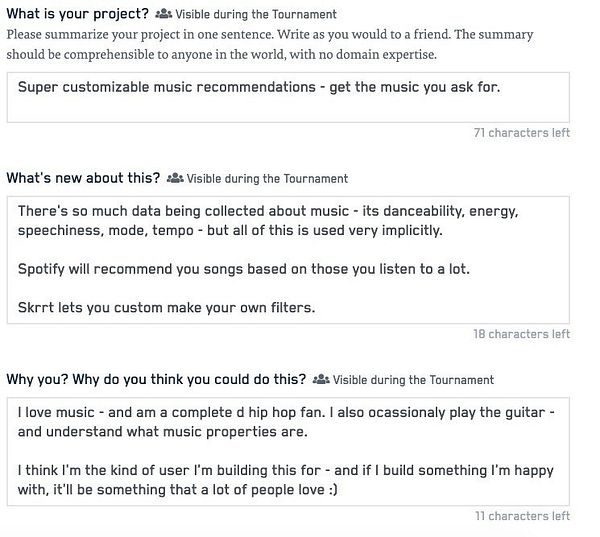Click the people icon beside "What is your project?"
The image size is (600, 537).
164,15
